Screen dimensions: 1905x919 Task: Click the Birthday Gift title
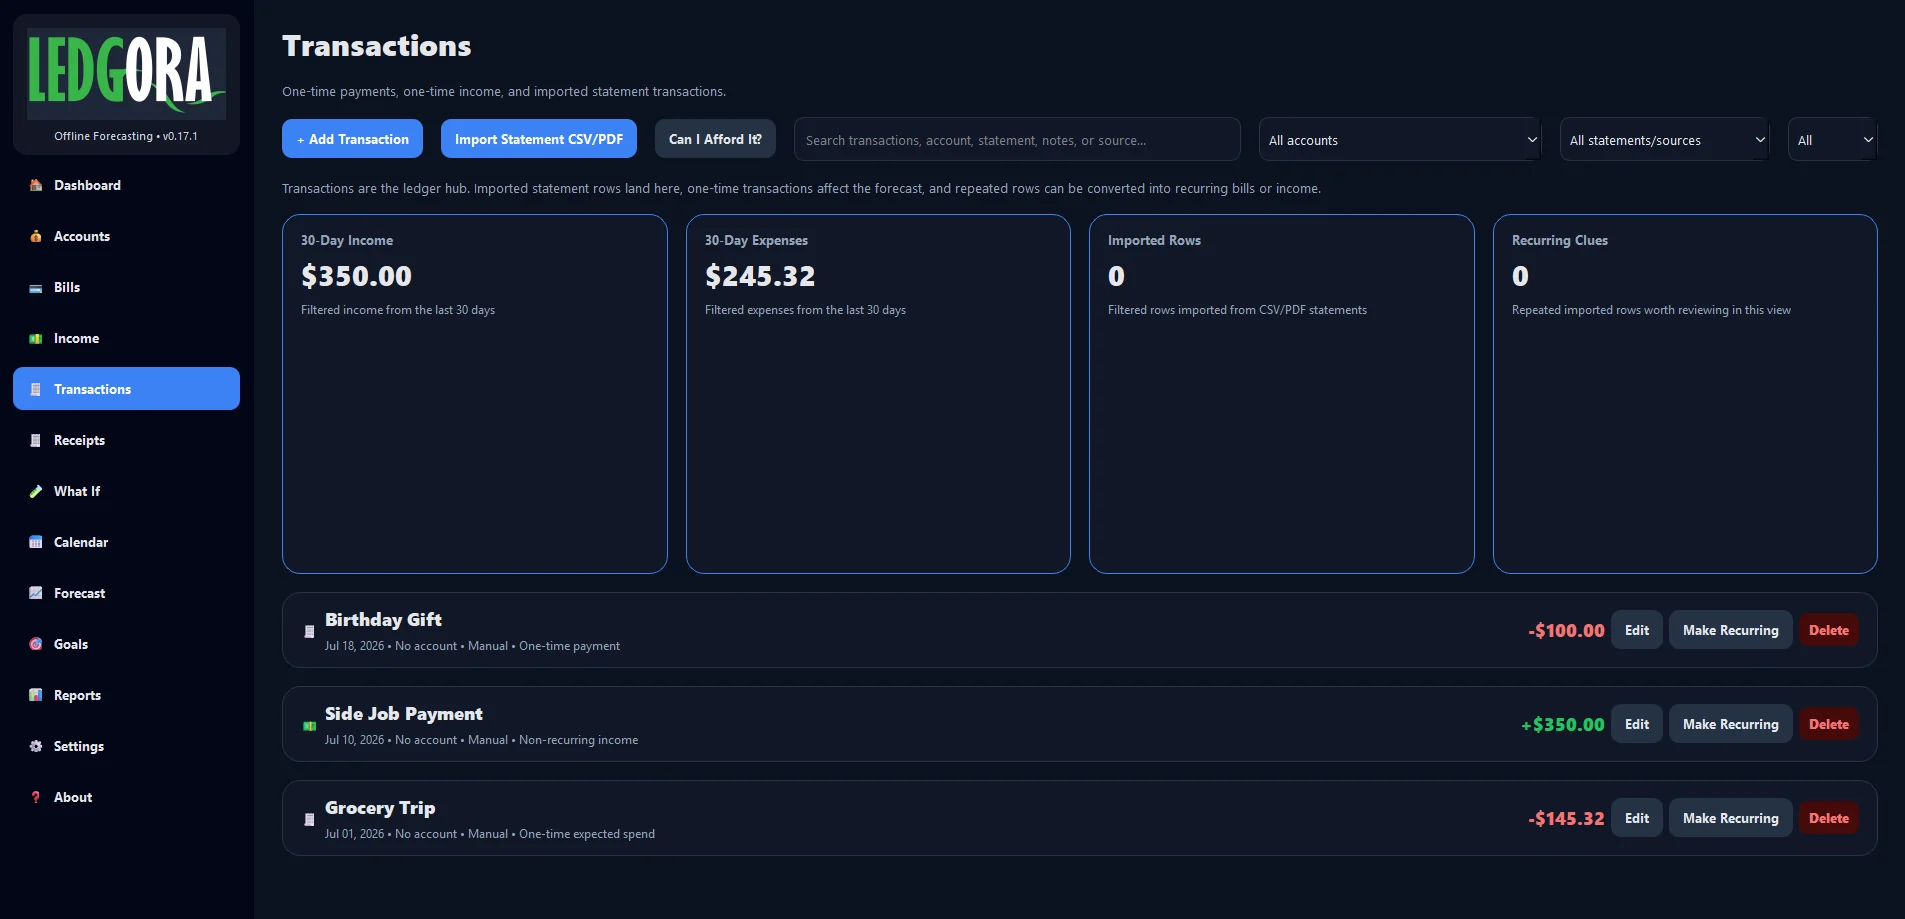[x=383, y=620]
